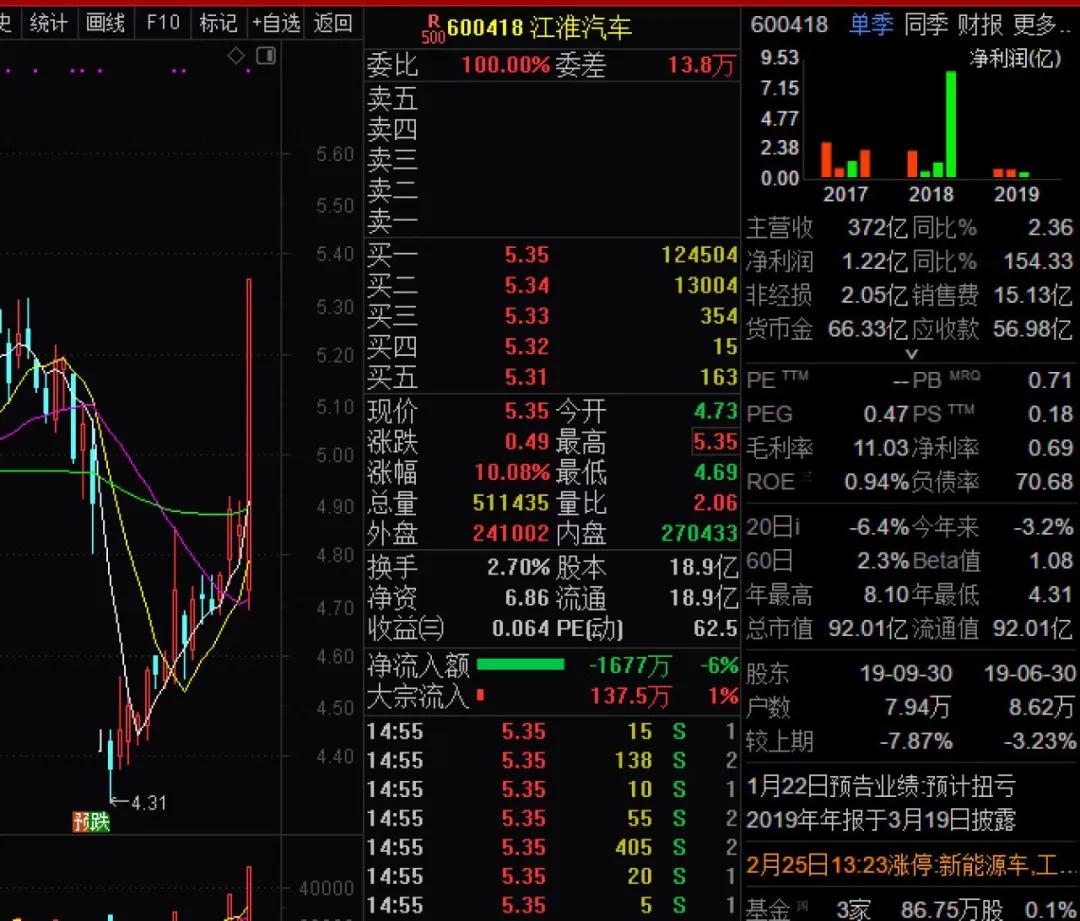Select 买二 price 5.34
Viewport: 1080px width, 921px height.
(x=527, y=285)
